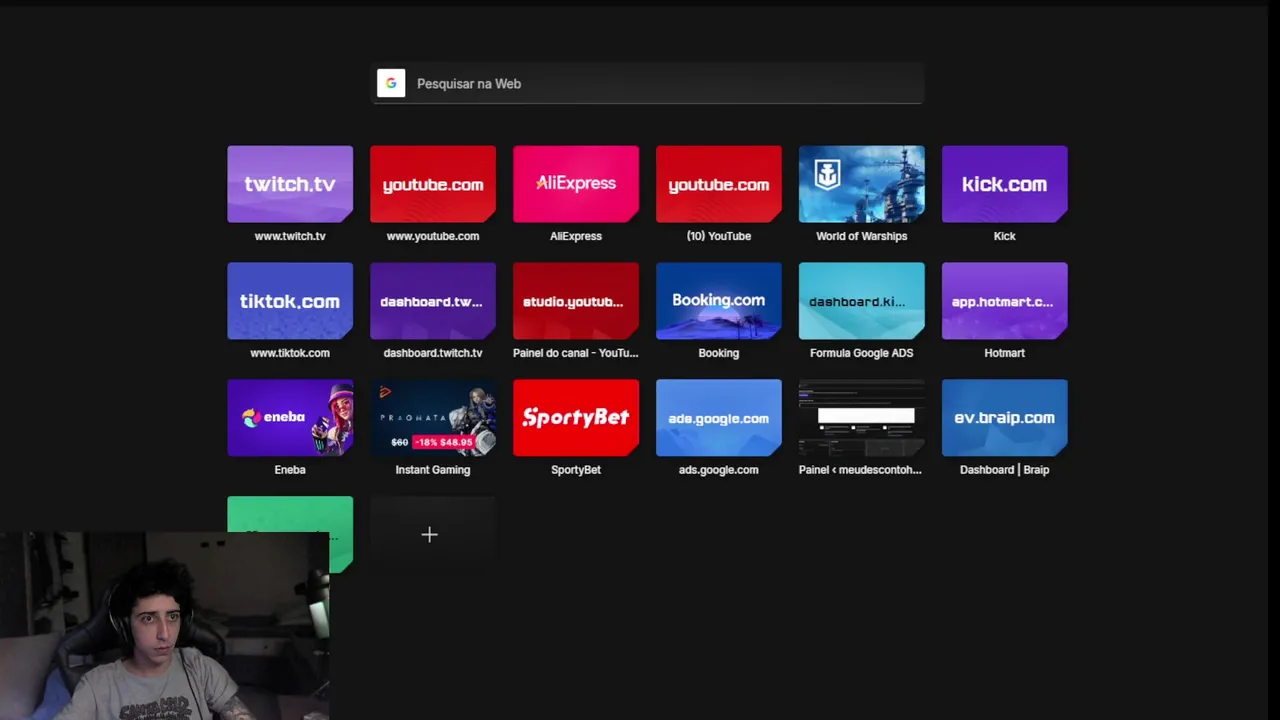Screen dimensions: 1280x720
Task: Open the Booking.com speed dial tile
Action: pos(719,301)
